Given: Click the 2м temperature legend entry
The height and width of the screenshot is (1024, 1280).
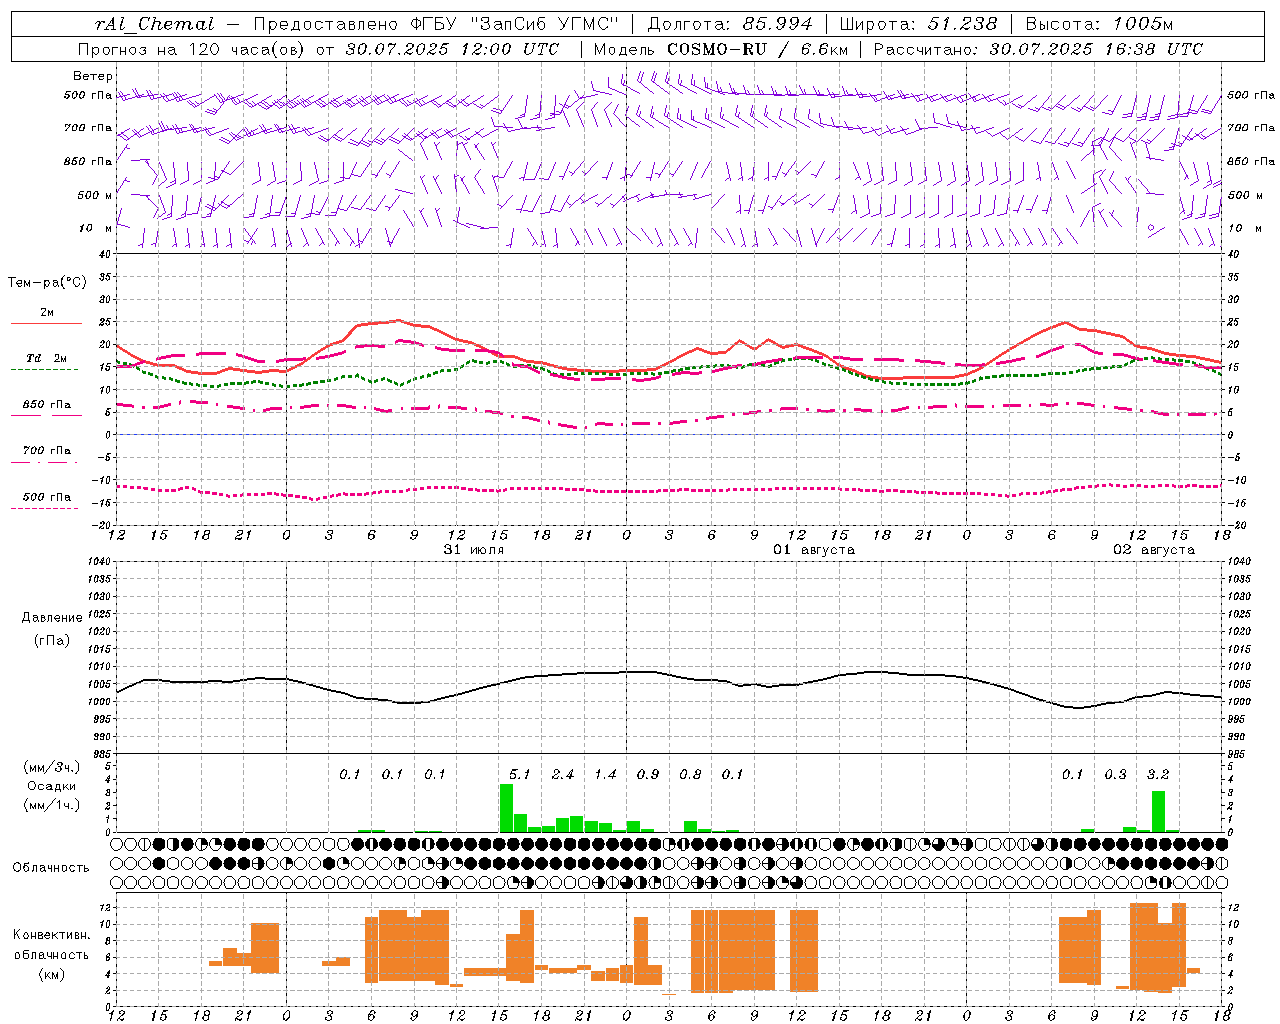Looking at the screenshot, I should [47, 313].
